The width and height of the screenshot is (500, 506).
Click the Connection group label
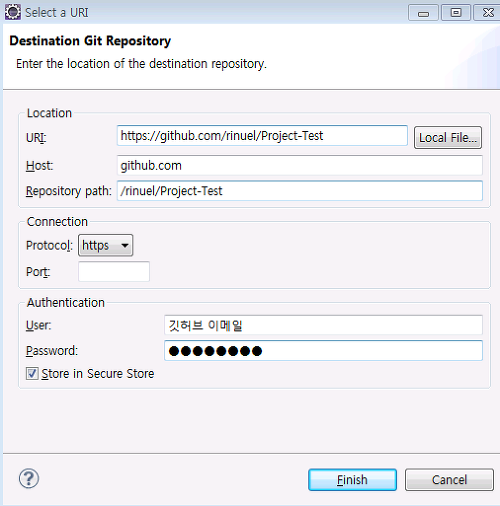tap(57, 222)
